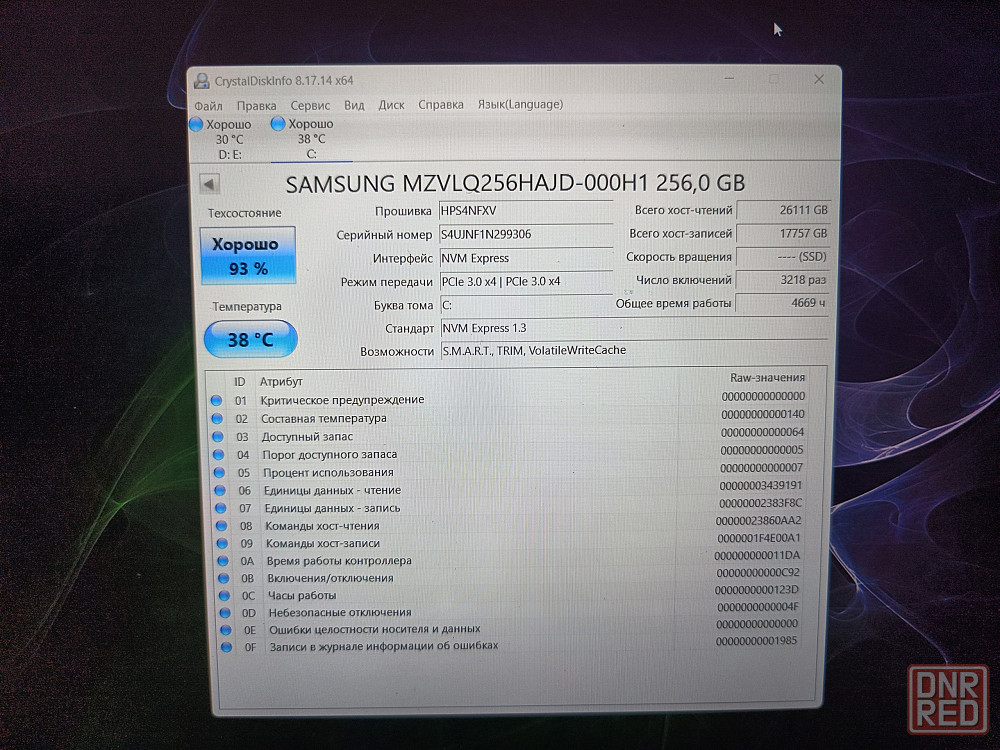Click the rotation speed value ---- (SSD)
Screen dimensions: 1000x750
coord(783,257)
